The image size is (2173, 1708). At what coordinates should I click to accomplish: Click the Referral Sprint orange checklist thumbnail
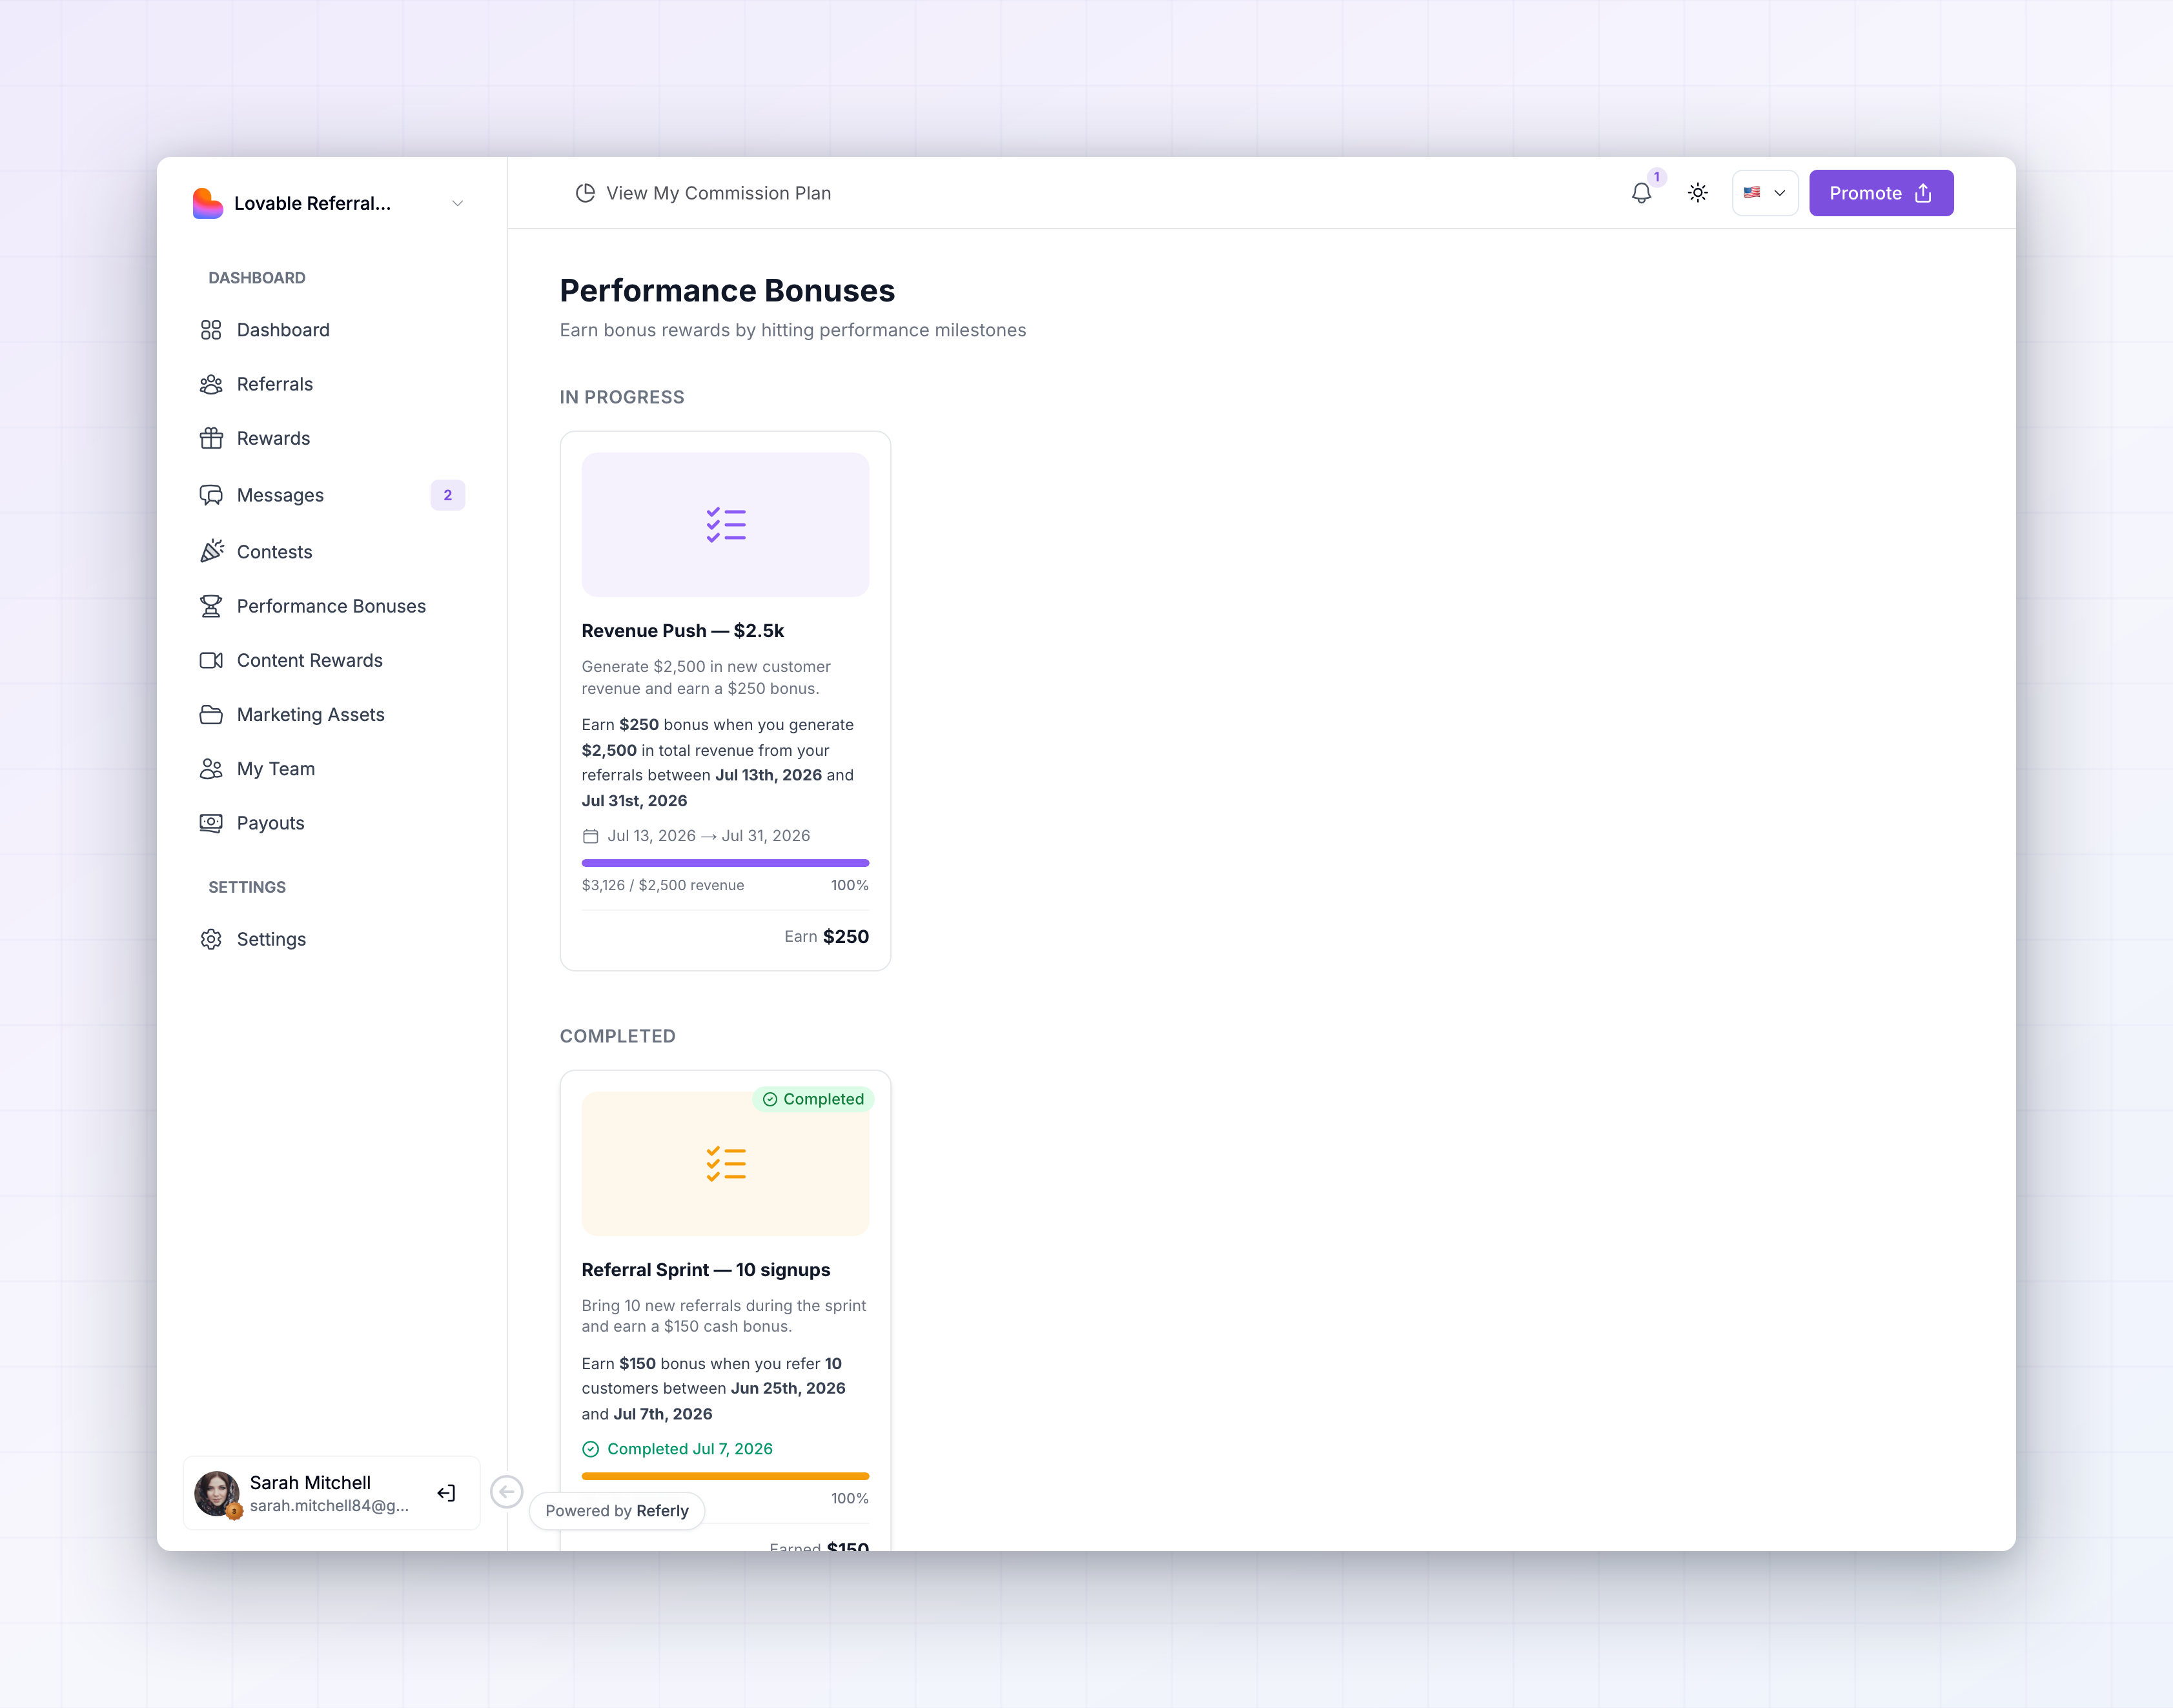click(x=725, y=1164)
